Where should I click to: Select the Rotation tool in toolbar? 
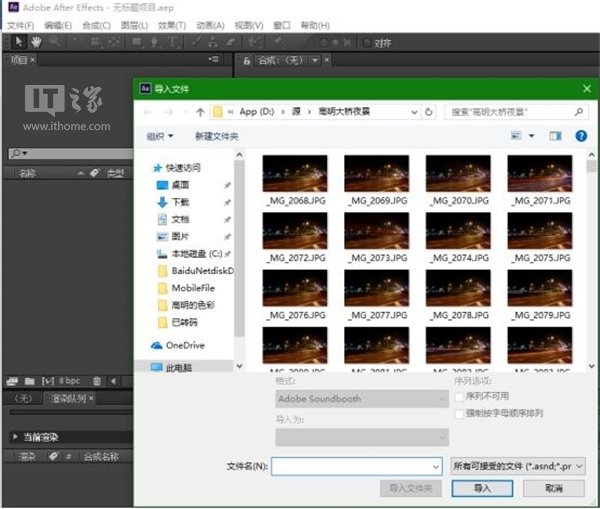click(x=78, y=42)
